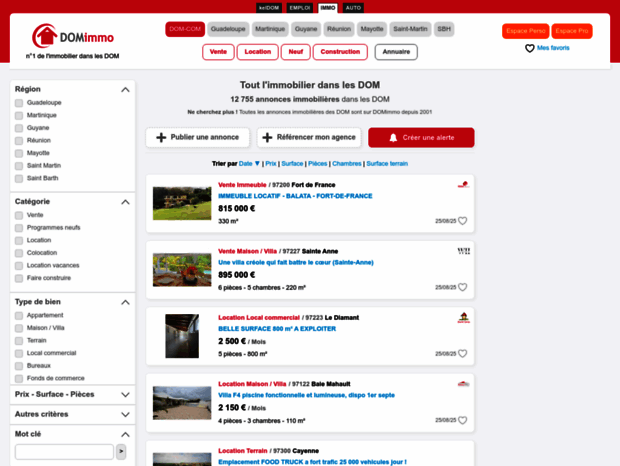
Task: Go to the EMPLOI top tab
Action: [x=300, y=8]
